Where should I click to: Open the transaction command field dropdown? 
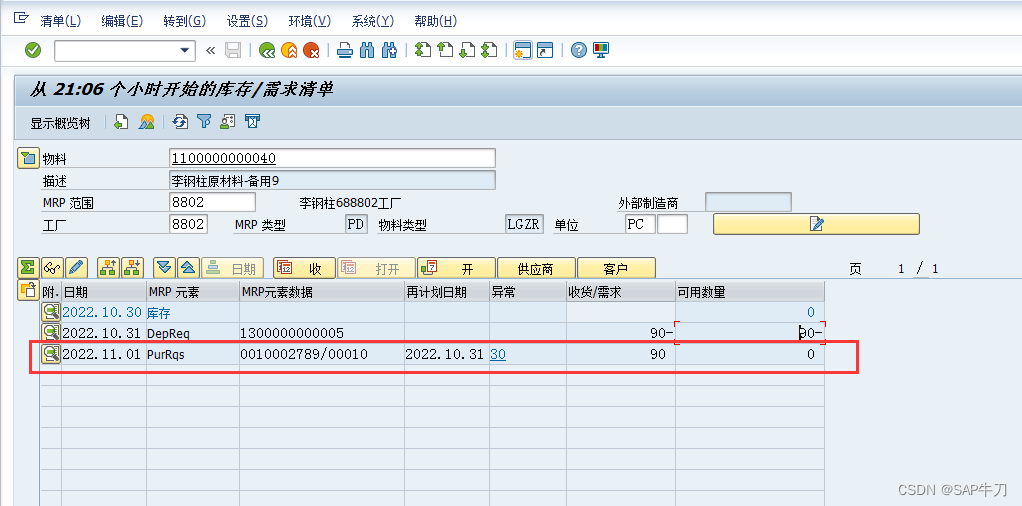pos(186,50)
